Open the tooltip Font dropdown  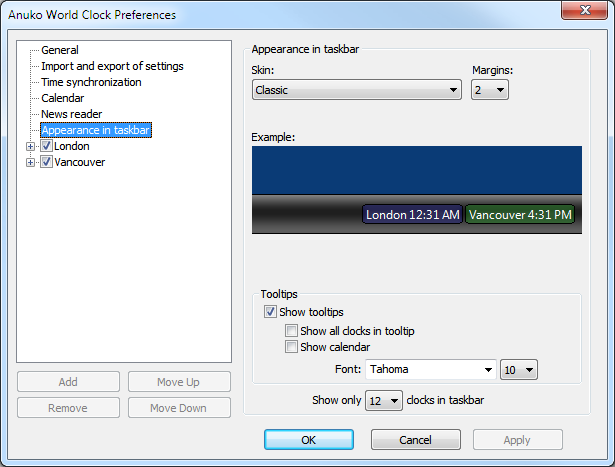pos(430,370)
